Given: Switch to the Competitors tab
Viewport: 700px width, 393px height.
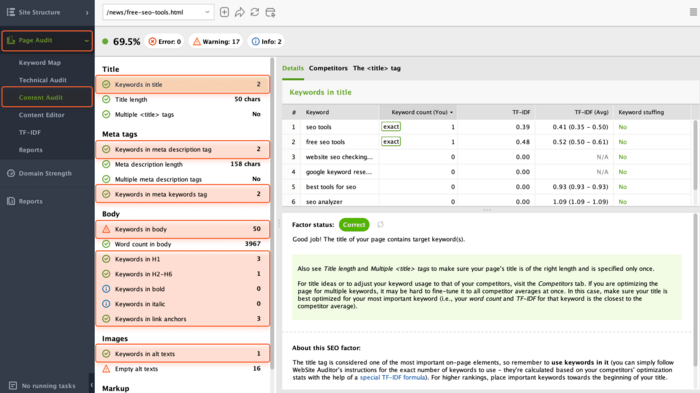Looking at the screenshot, I should pos(328,68).
